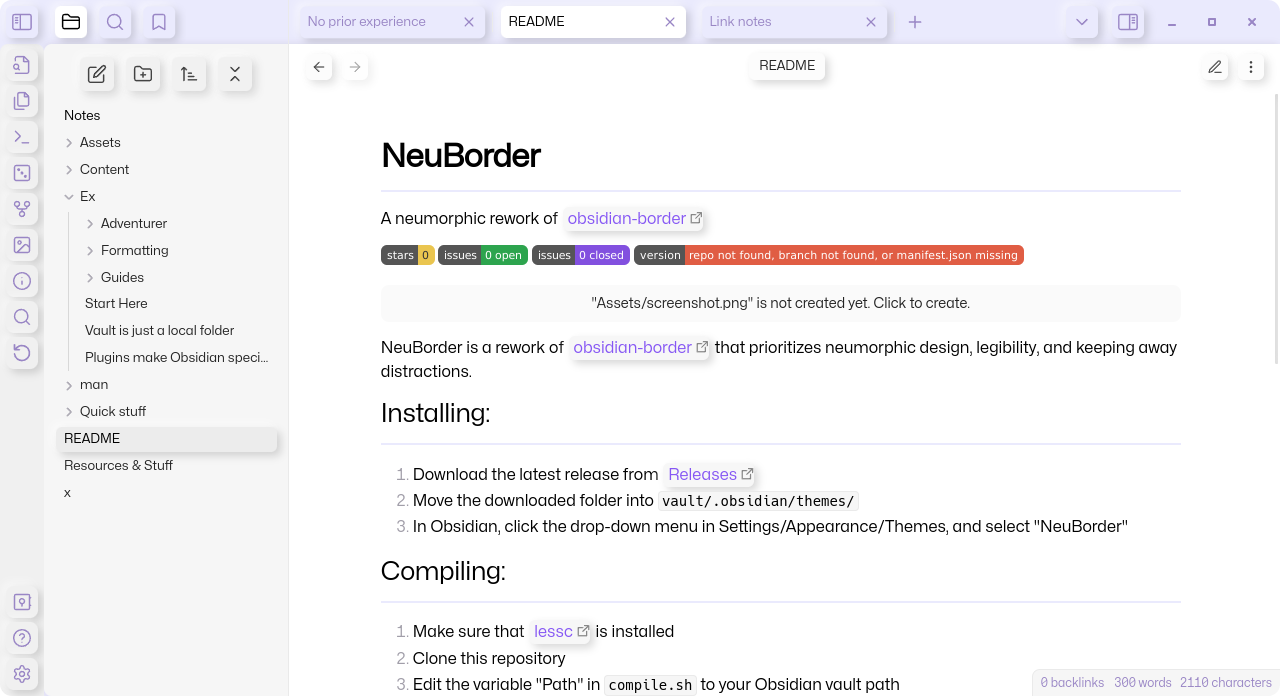
Task: Collapse the left sidebar
Action: tap(22, 21)
